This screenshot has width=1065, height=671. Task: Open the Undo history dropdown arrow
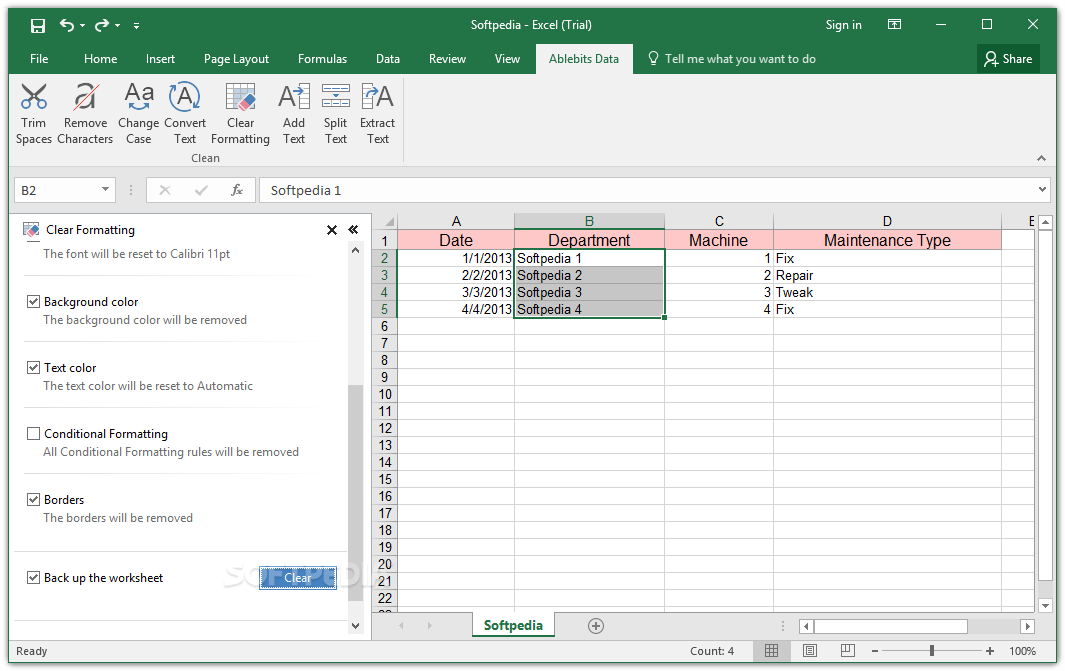82,26
